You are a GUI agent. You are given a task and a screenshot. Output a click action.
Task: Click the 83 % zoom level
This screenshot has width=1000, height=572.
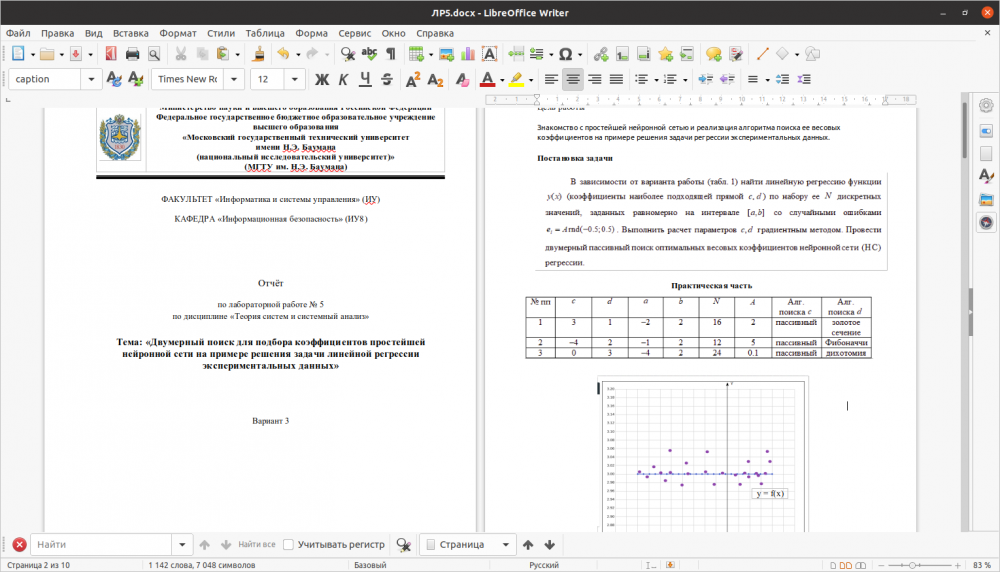pos(982,565)
